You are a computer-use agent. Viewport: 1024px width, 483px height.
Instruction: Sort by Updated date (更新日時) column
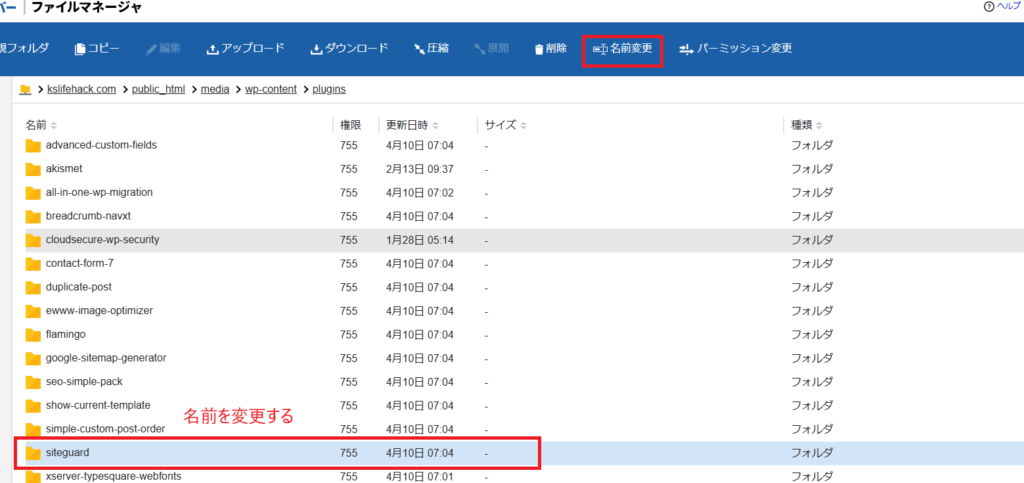(x=412, y=125)
